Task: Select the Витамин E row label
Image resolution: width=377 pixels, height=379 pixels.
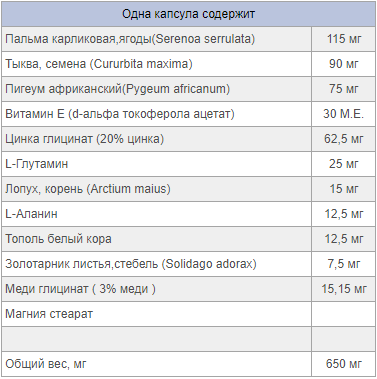Action: tap(157, 114)
